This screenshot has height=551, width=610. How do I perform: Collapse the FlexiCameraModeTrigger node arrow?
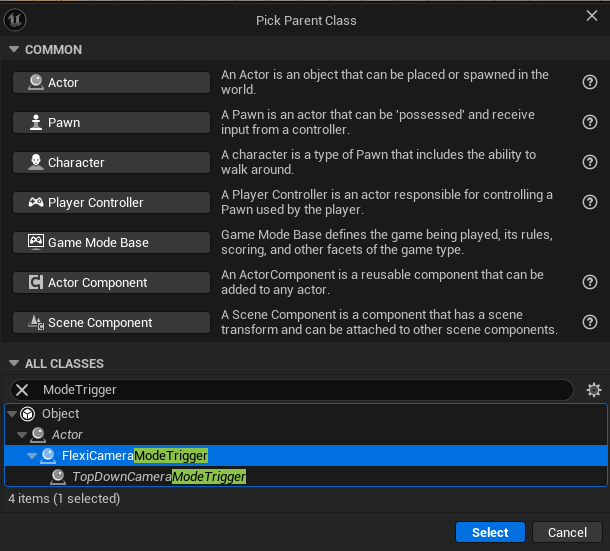tap(32, 456)
